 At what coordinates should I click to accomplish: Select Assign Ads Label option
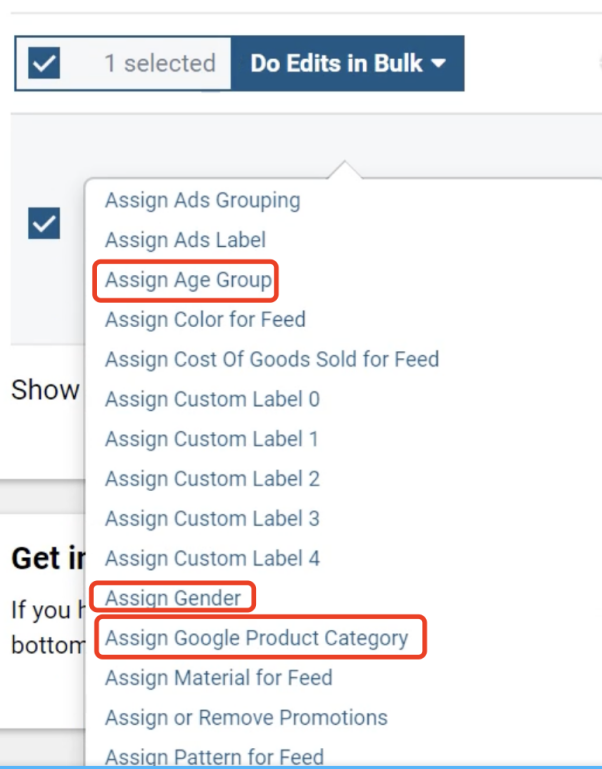[x=185, y=240]
